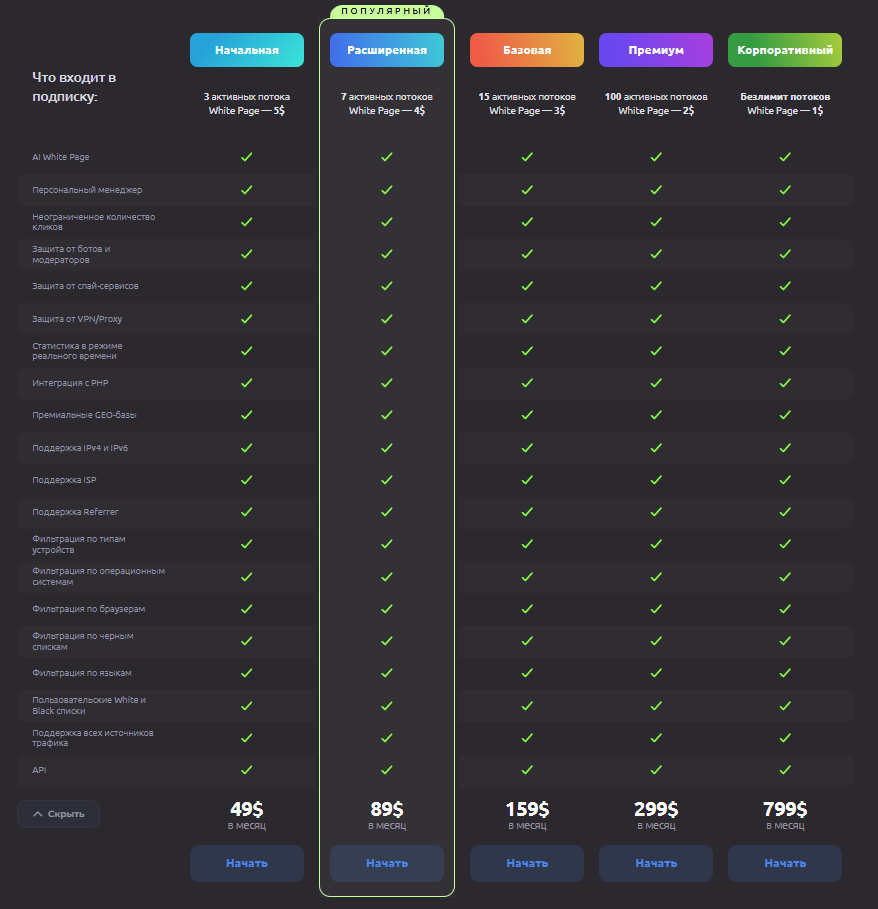
Task: Click the Неограниченное количество кликов checkmark for Базовая
Action: pyautogui.click(x=527, y=221)
